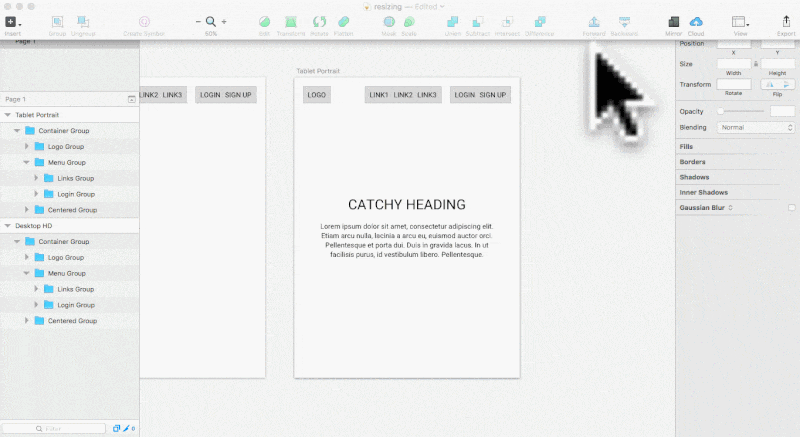Collapse Desktop HD Container Group
The width and height of the screenshot is (800, 437).
[x=17, y=241]
